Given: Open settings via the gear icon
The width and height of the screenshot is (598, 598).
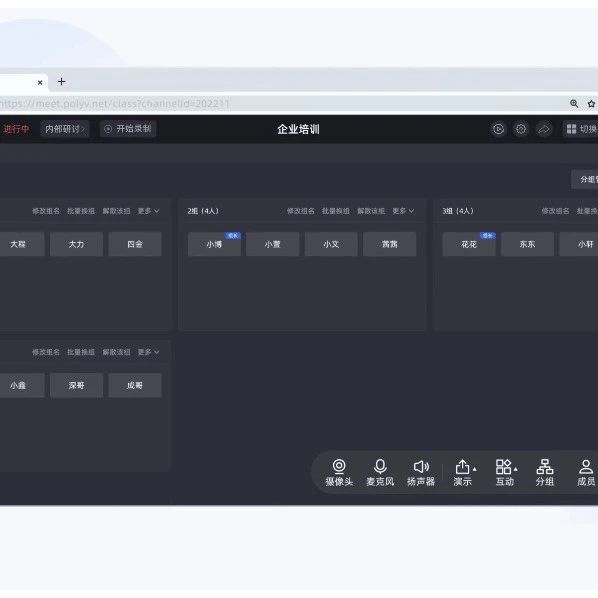Looking at the screenshot, I should pos(521,129).
